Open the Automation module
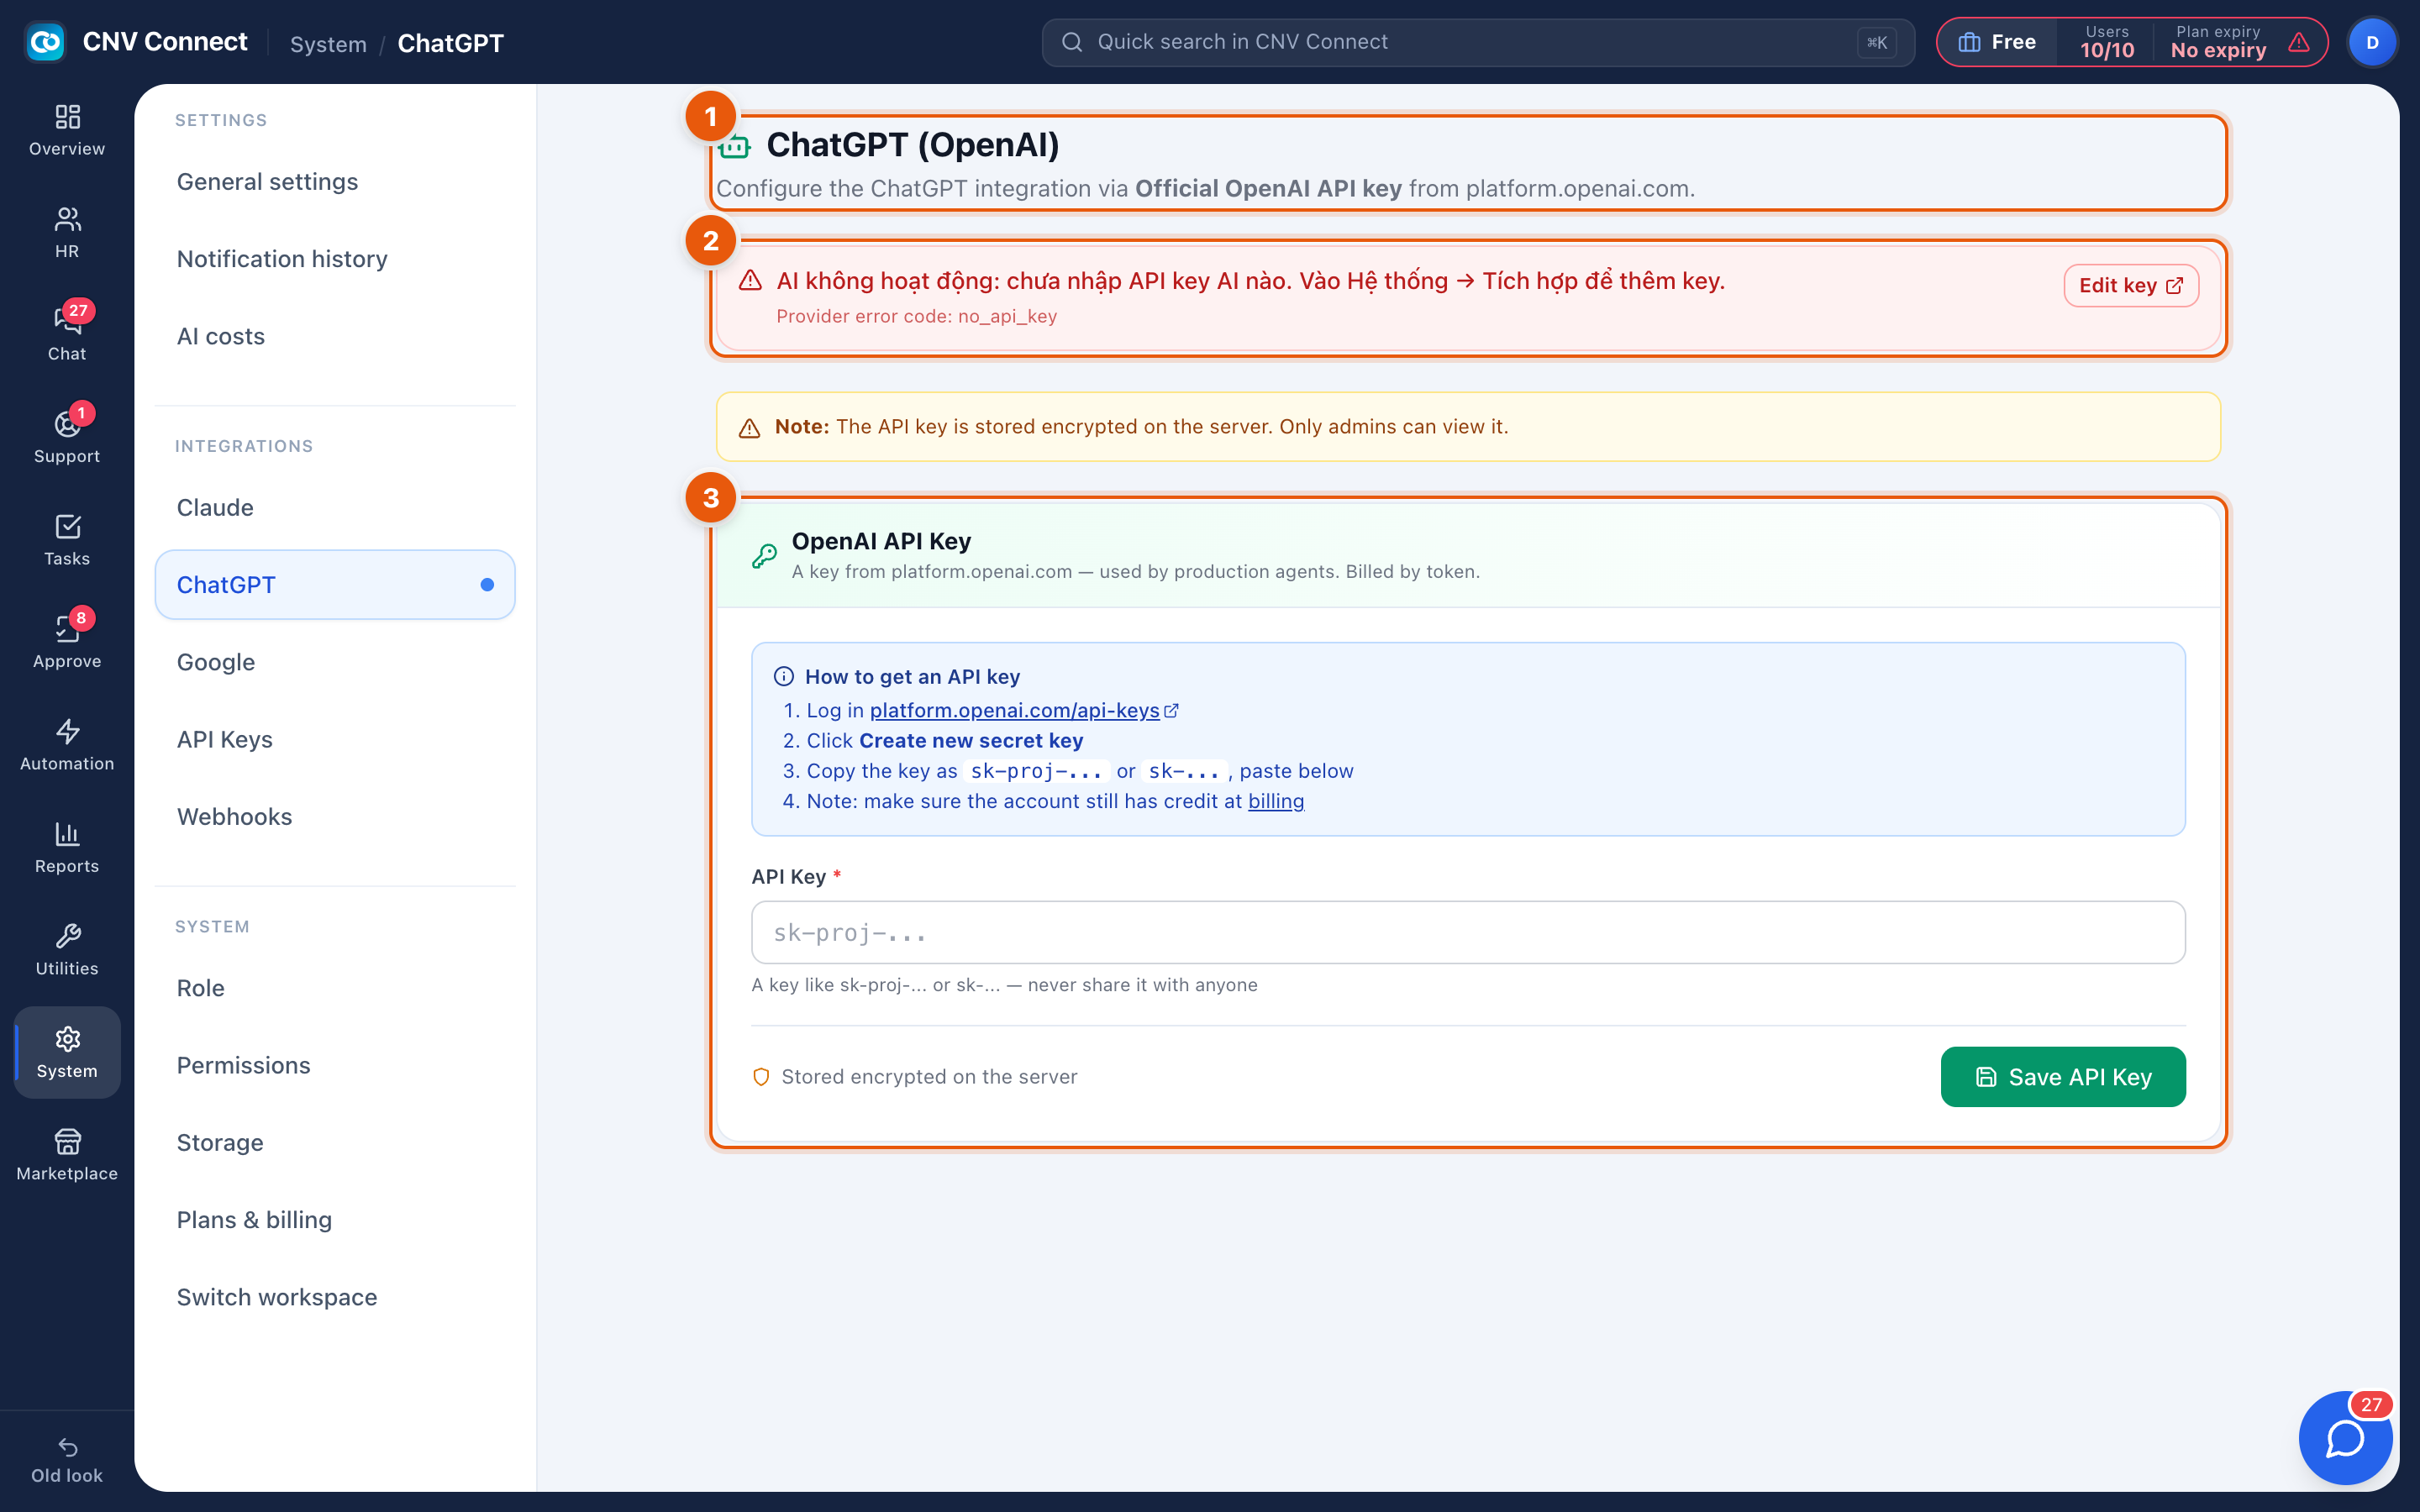Screen dimensions: 2420x1512 [67, 745]
